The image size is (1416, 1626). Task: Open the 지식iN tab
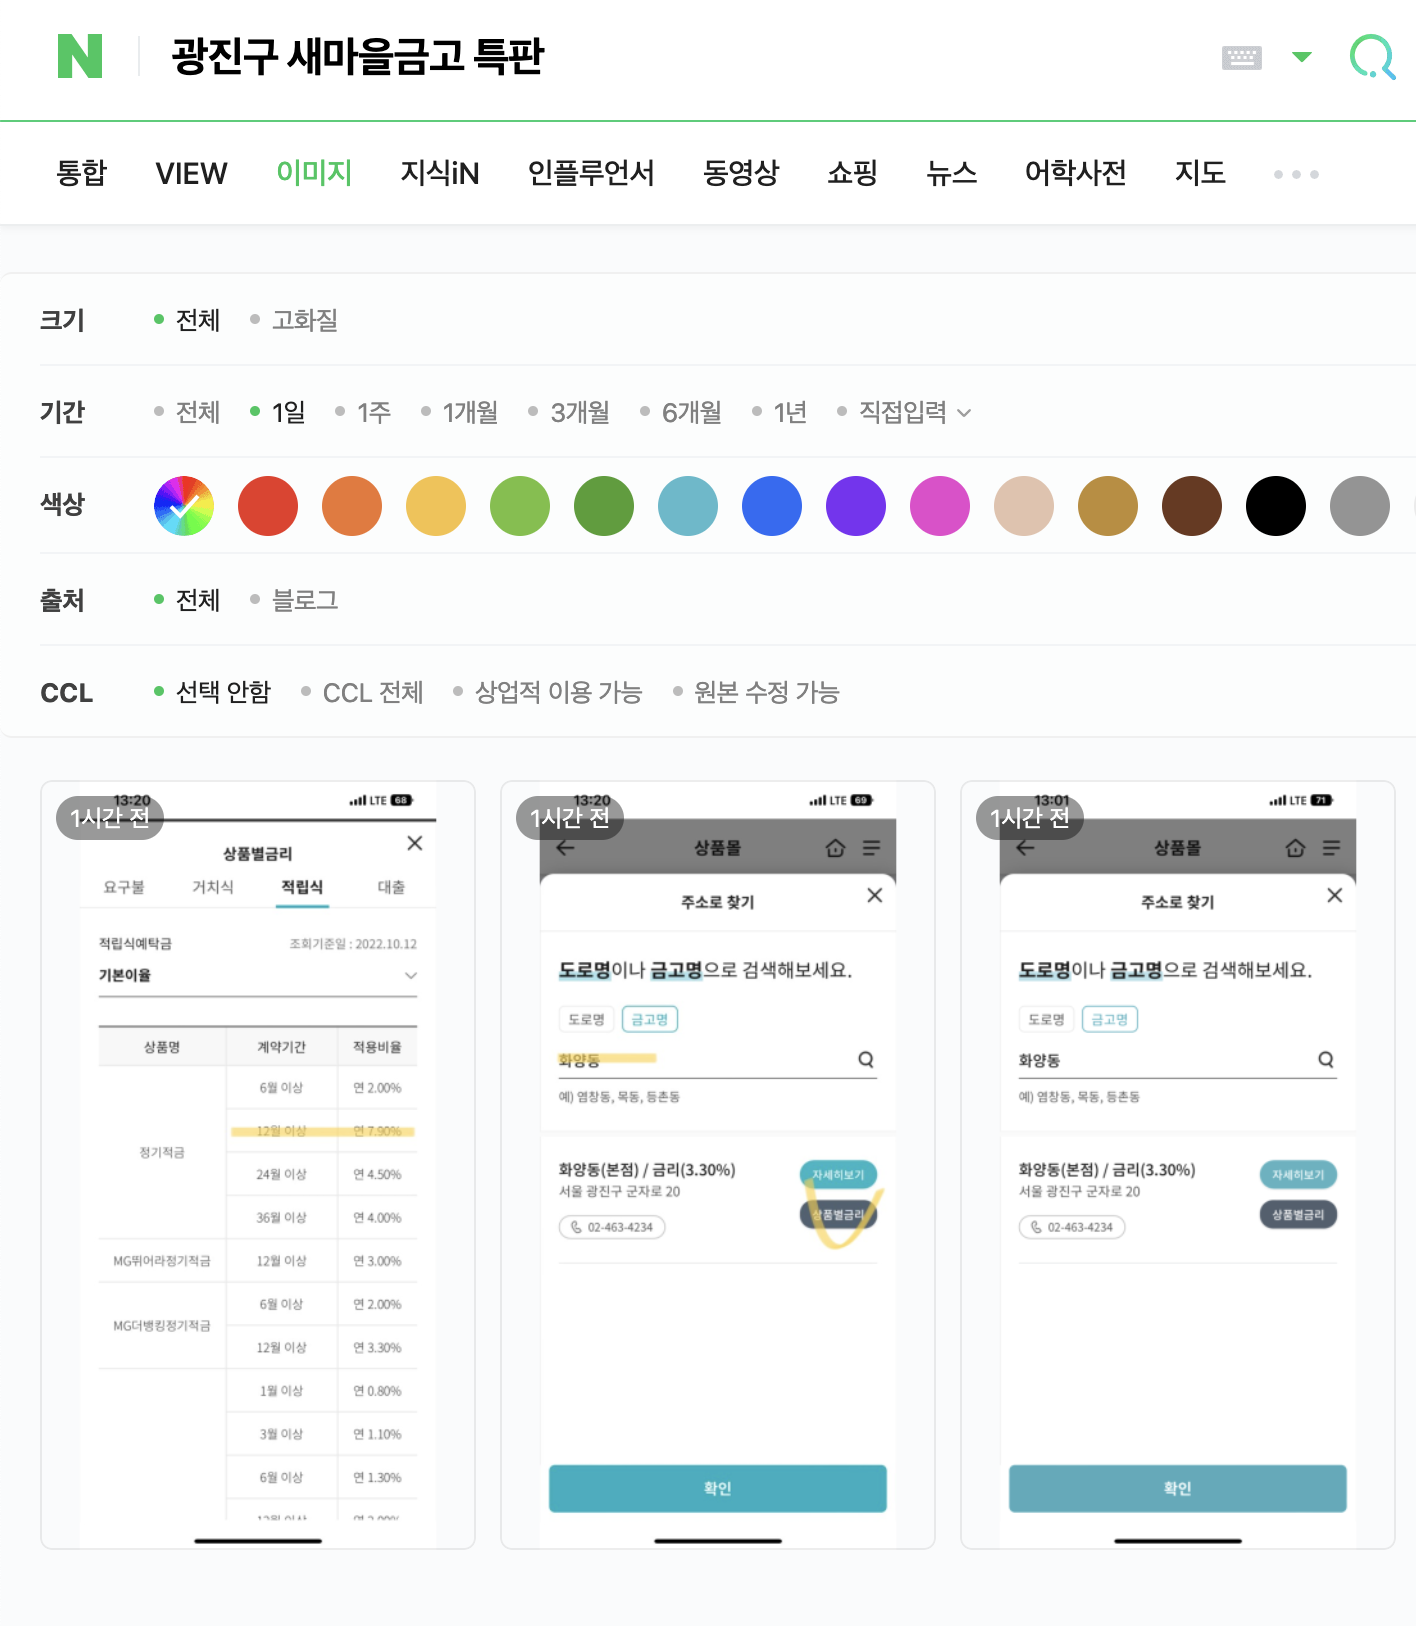440,173
